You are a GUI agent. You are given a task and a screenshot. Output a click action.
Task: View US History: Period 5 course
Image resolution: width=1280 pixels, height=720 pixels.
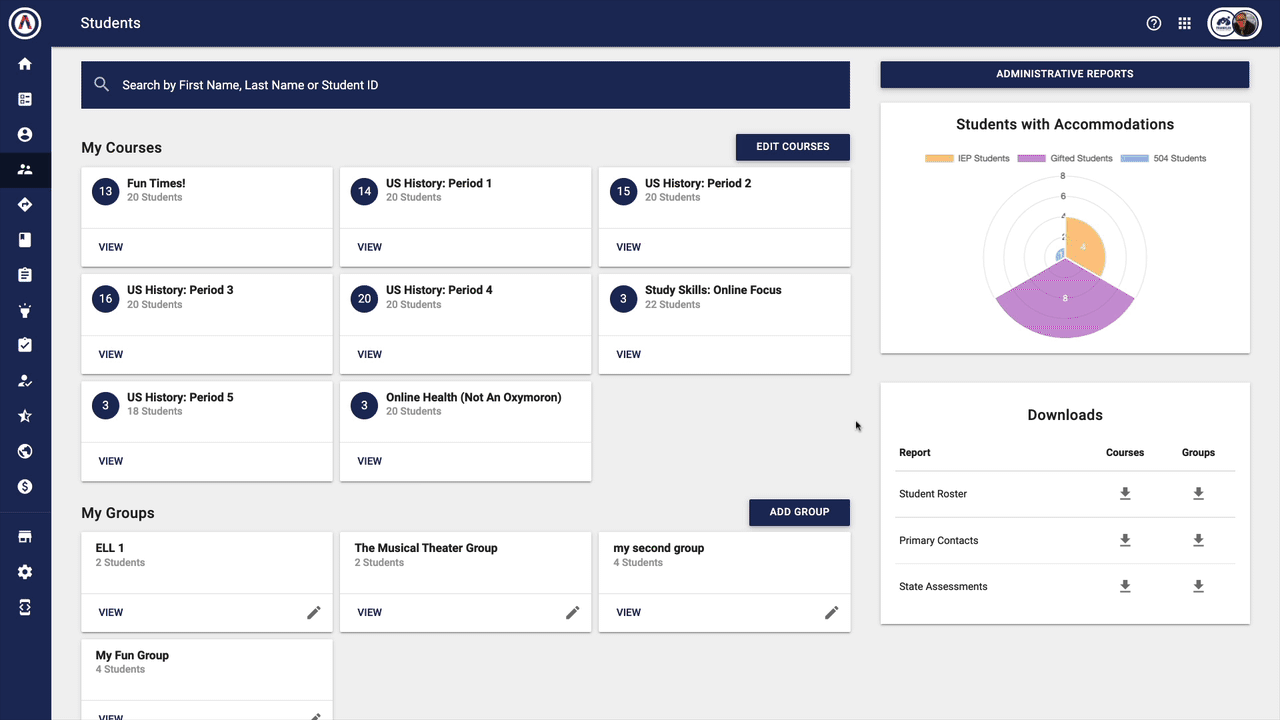111,461
